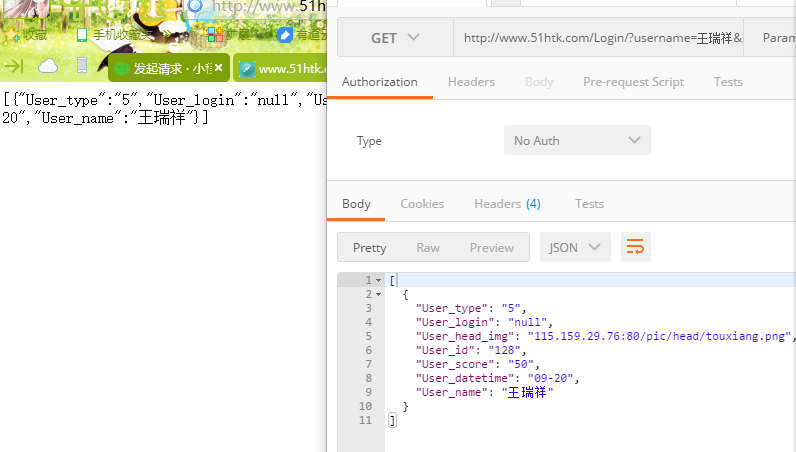Click the cloud sync icon in browser

pos(48,66)
